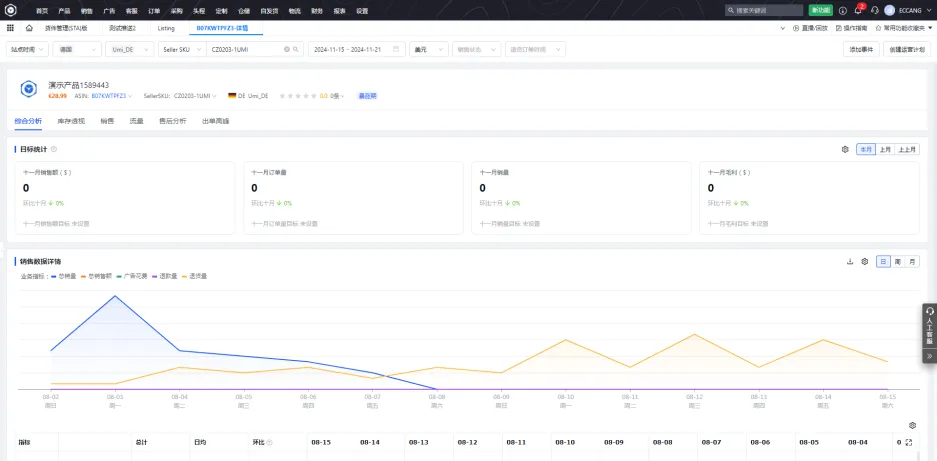Toggle 总销售额 series in chart legend
Viewport: 937px width, 461px height.
pyautogui.click(x=96, y=276)
